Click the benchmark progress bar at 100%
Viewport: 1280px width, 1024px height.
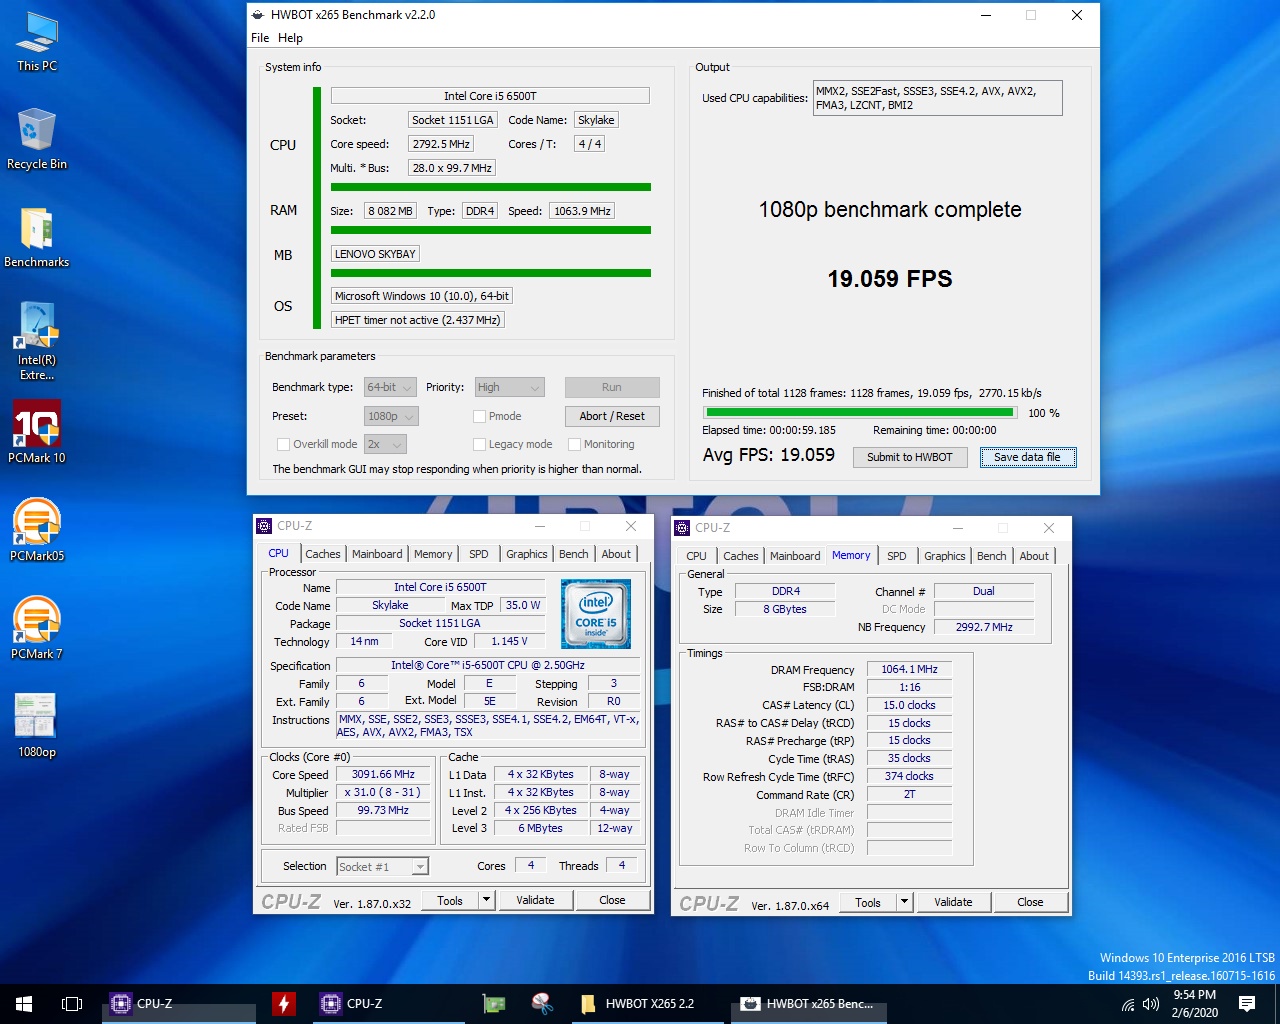(861, 412)
